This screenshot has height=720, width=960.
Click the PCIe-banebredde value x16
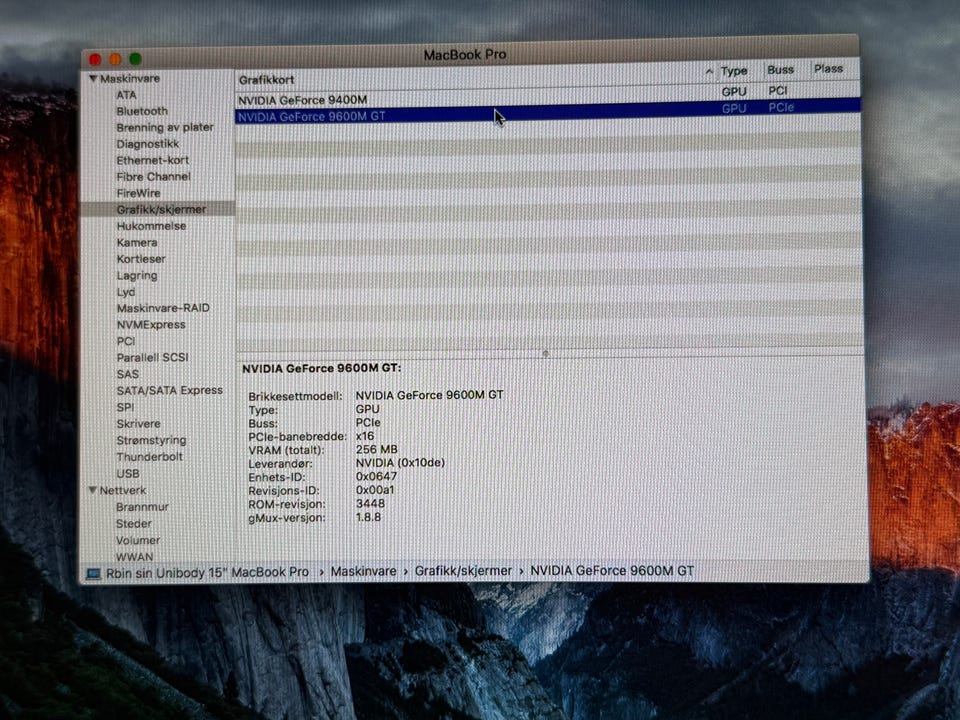[x=364, y=436]
